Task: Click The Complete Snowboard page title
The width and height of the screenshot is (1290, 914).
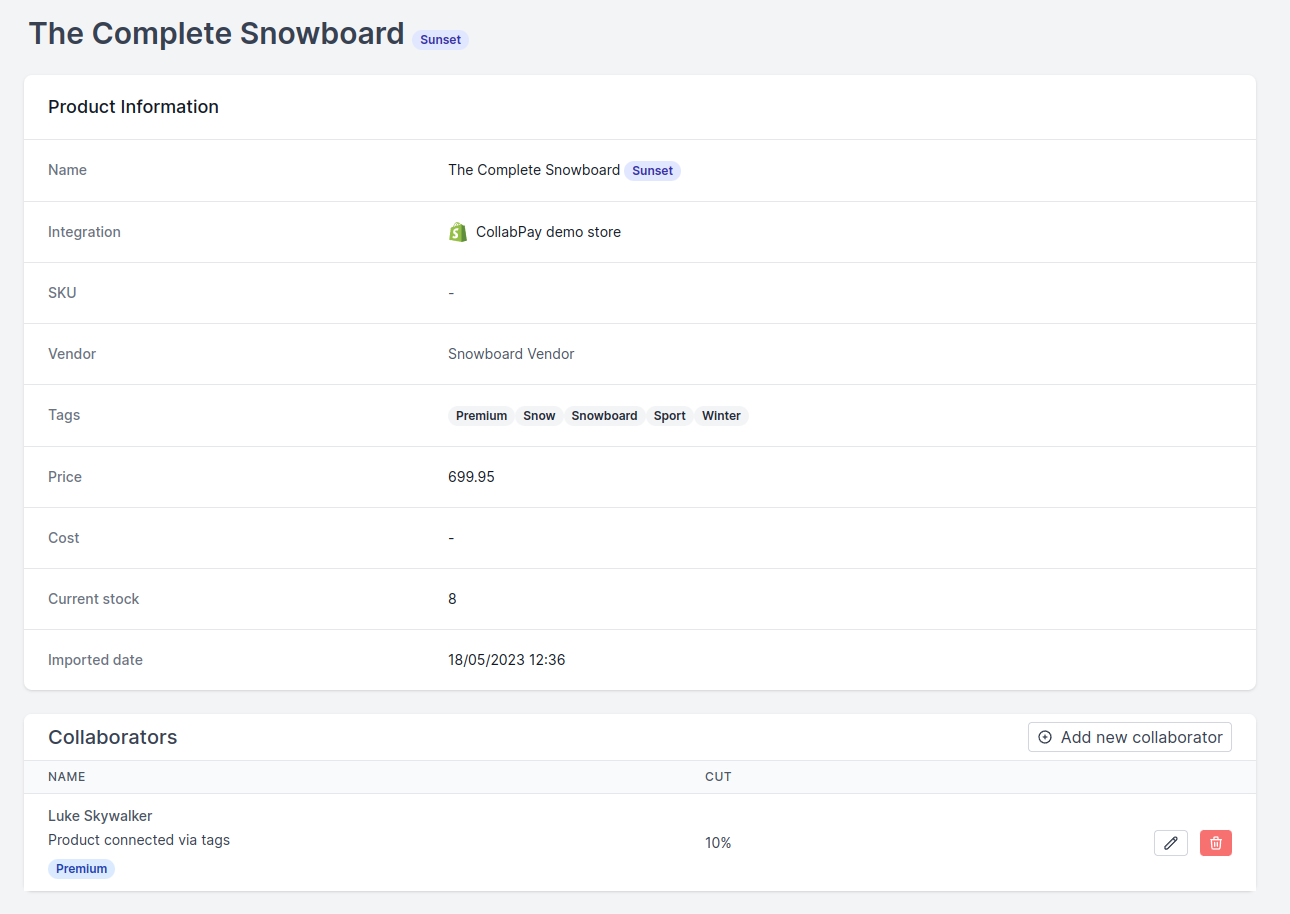Action: tap(216, 33)
